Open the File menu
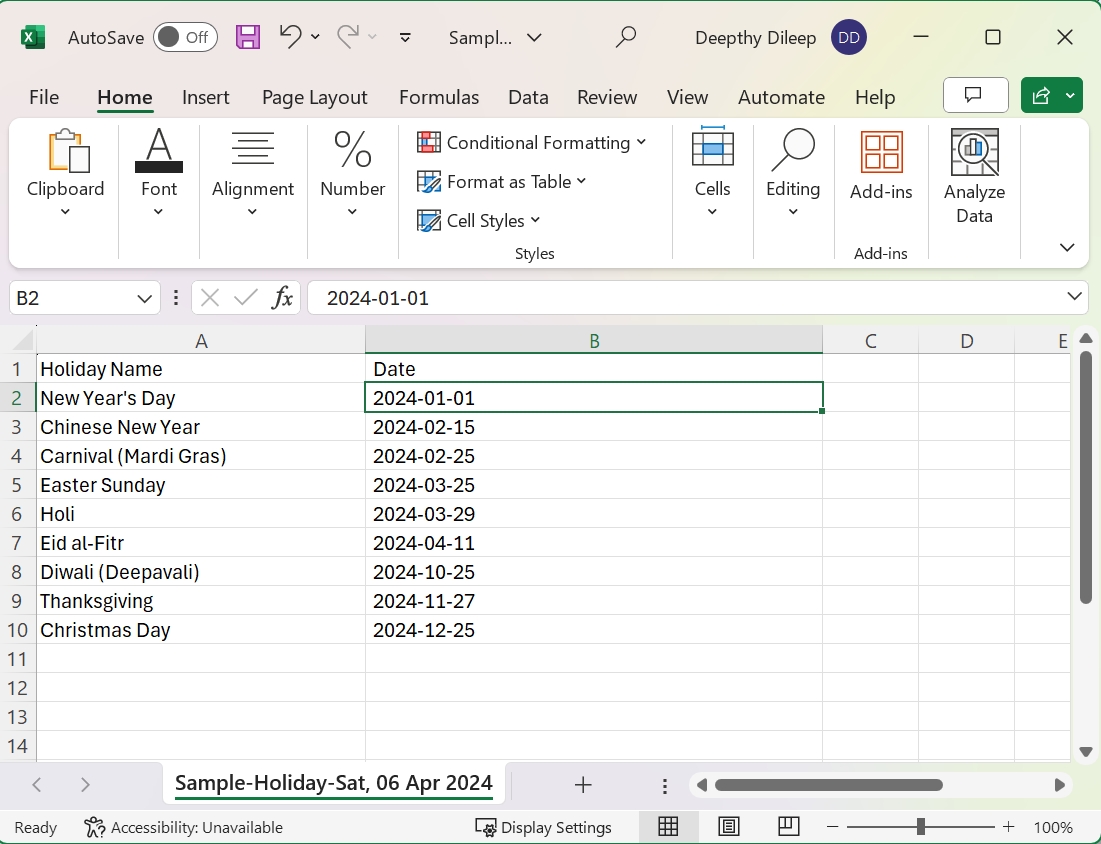The image size is (1101, 844). click(x=44, y=97)
